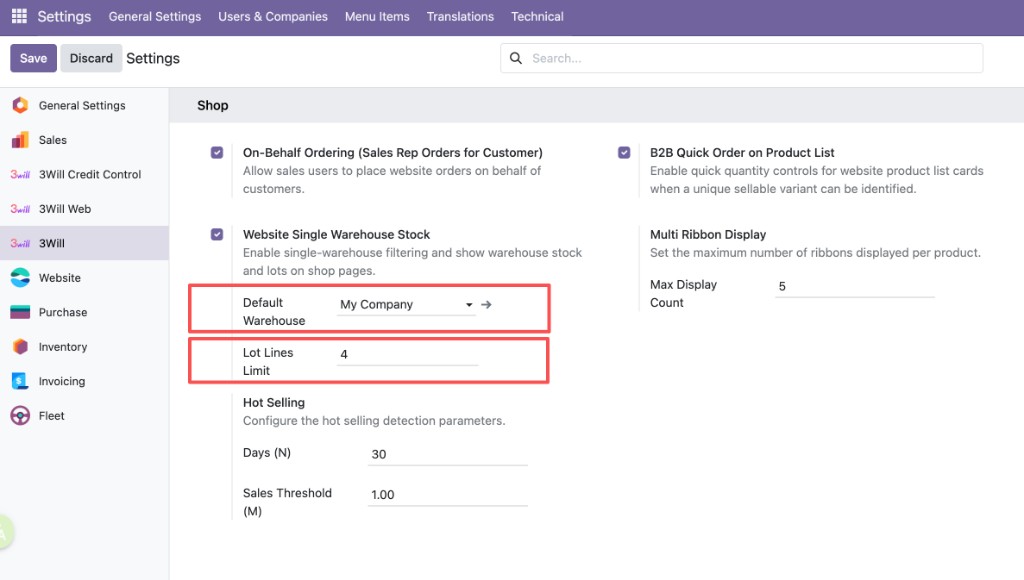Screen dimensions: 1024x580
Task: Click the Website globe icon
Action: [20, 278]
